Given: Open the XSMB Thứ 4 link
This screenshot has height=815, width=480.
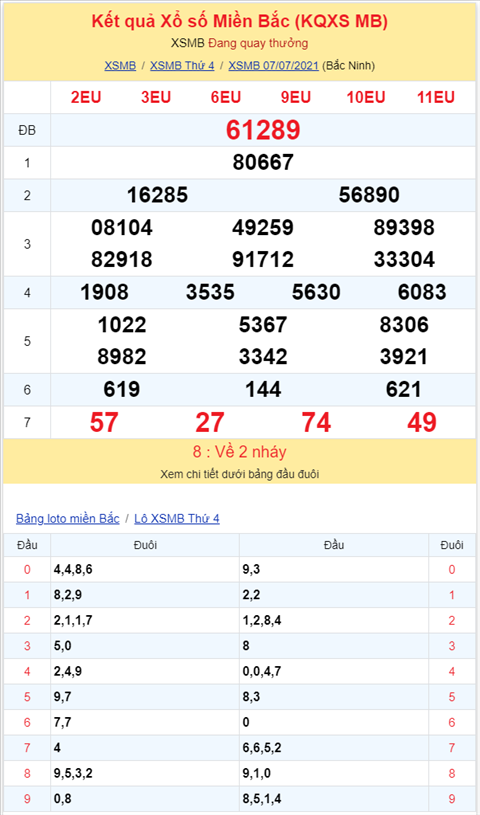Looking at the screenshot, I should click(x=182, y=65).
